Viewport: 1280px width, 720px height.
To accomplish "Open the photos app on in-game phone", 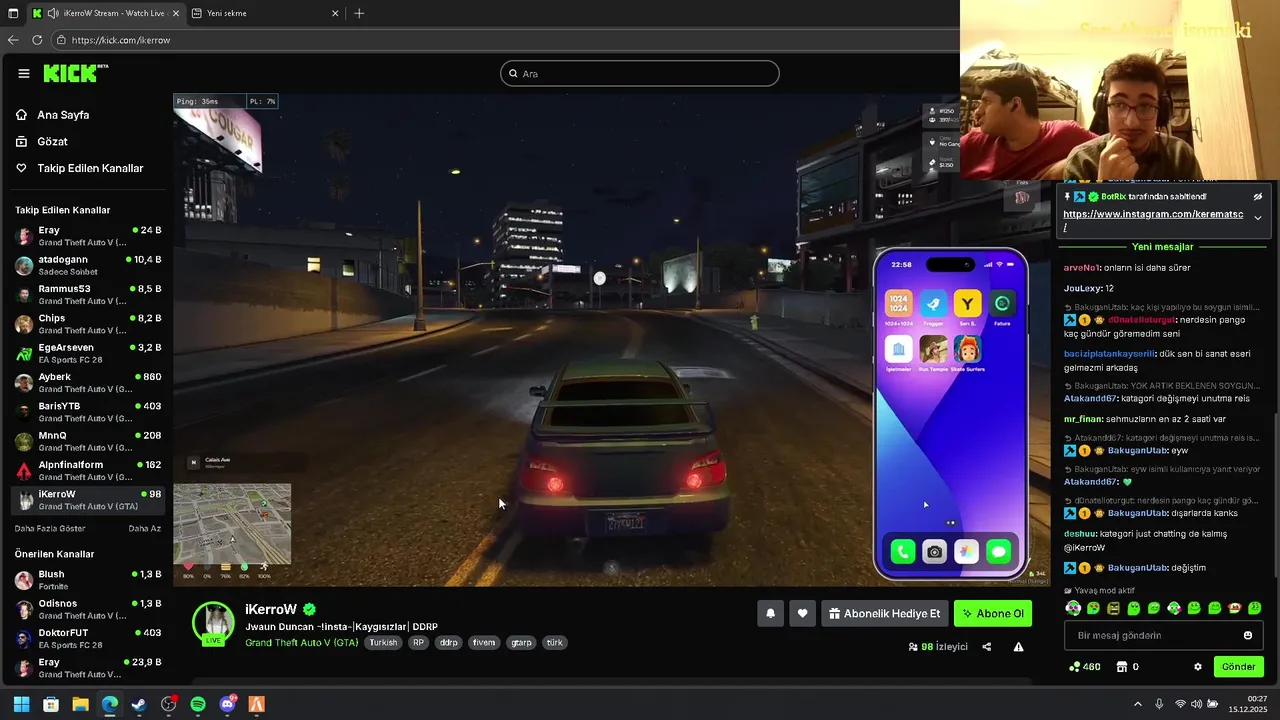I will tap(966, 552).
